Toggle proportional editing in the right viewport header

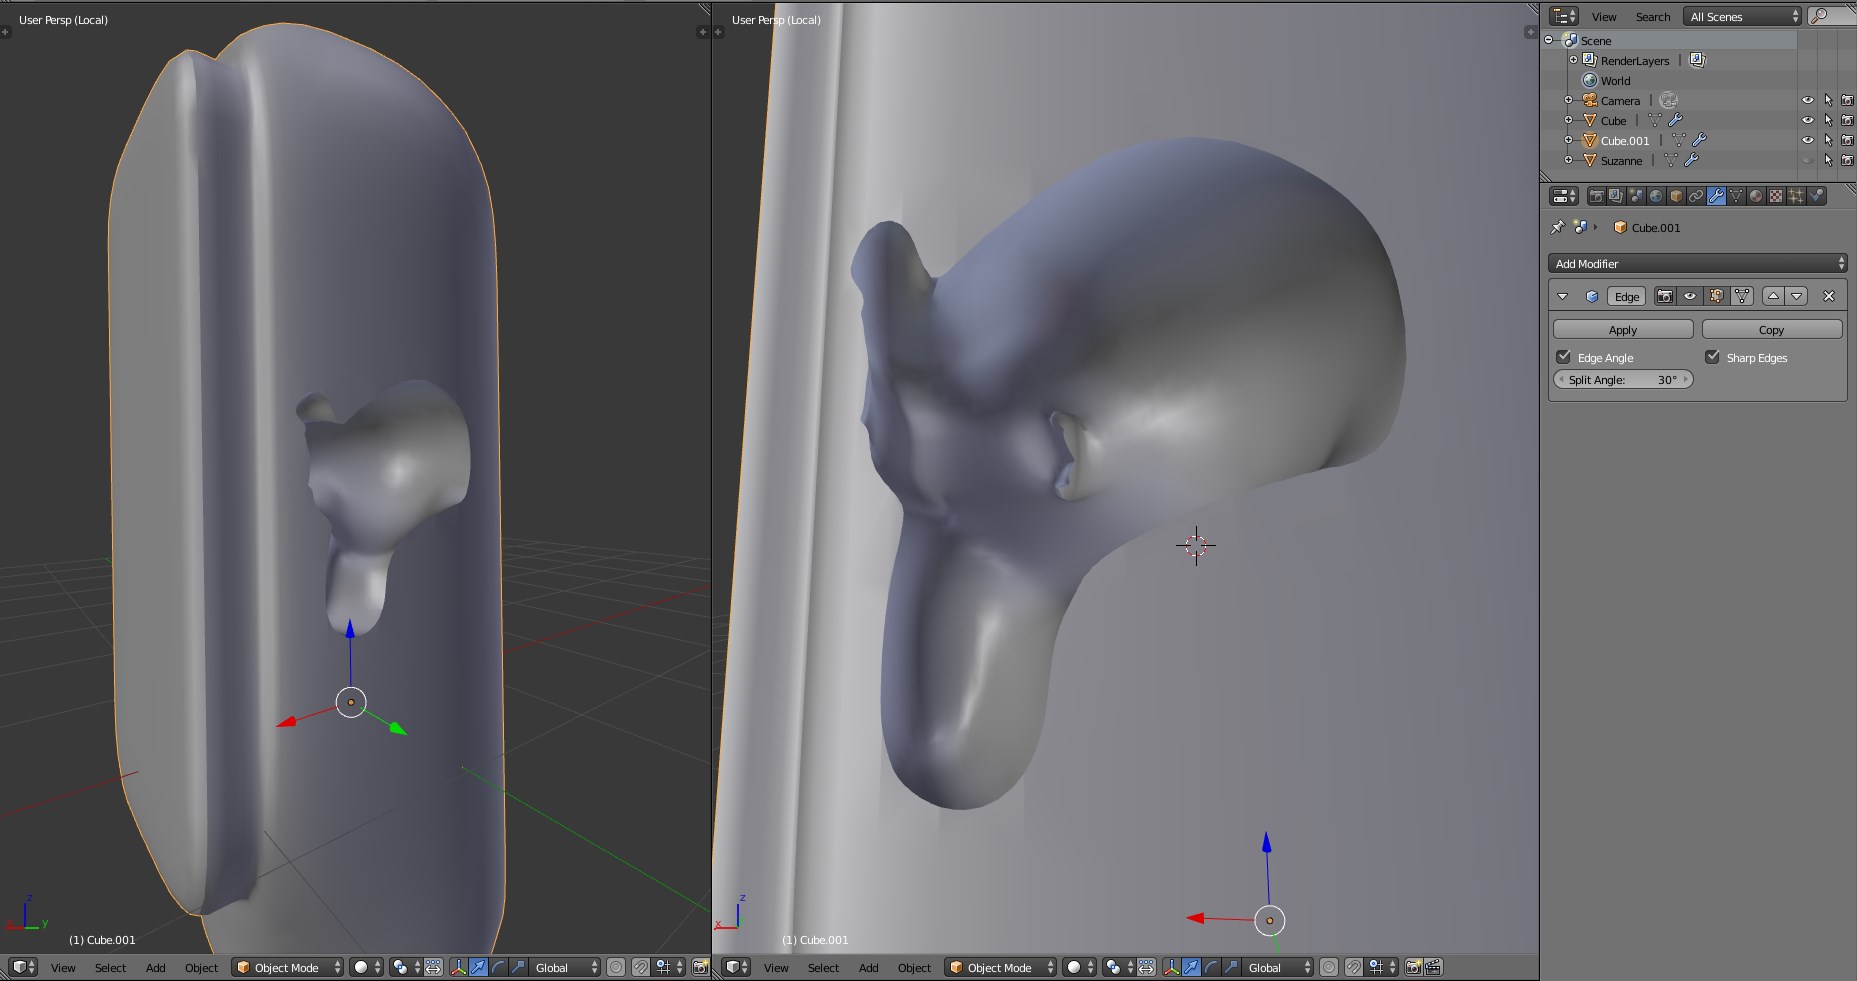pos(1329,967)
